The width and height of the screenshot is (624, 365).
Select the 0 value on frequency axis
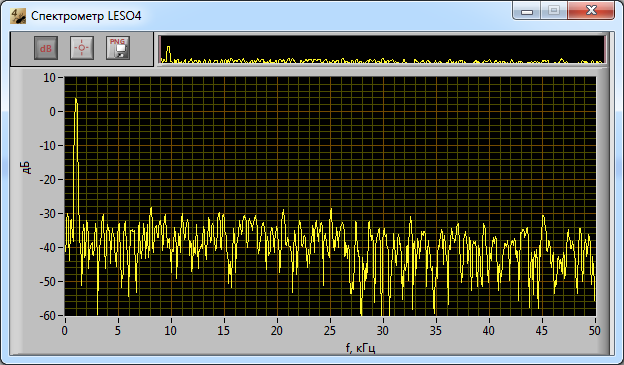pos(65,330)
